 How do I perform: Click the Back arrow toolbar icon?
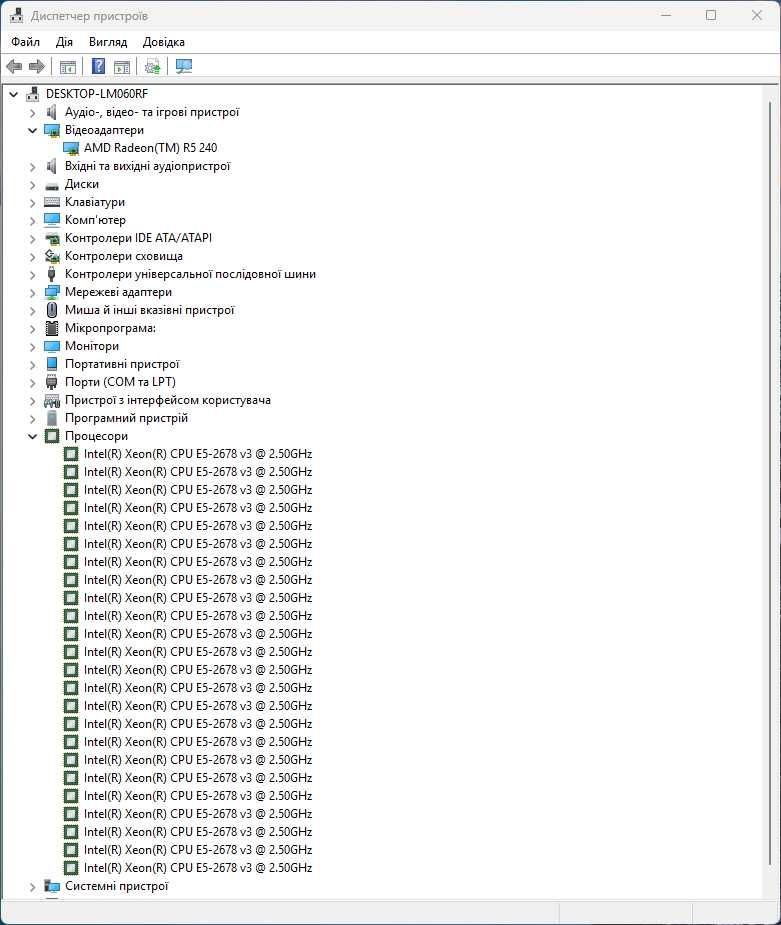coord(14,67)
